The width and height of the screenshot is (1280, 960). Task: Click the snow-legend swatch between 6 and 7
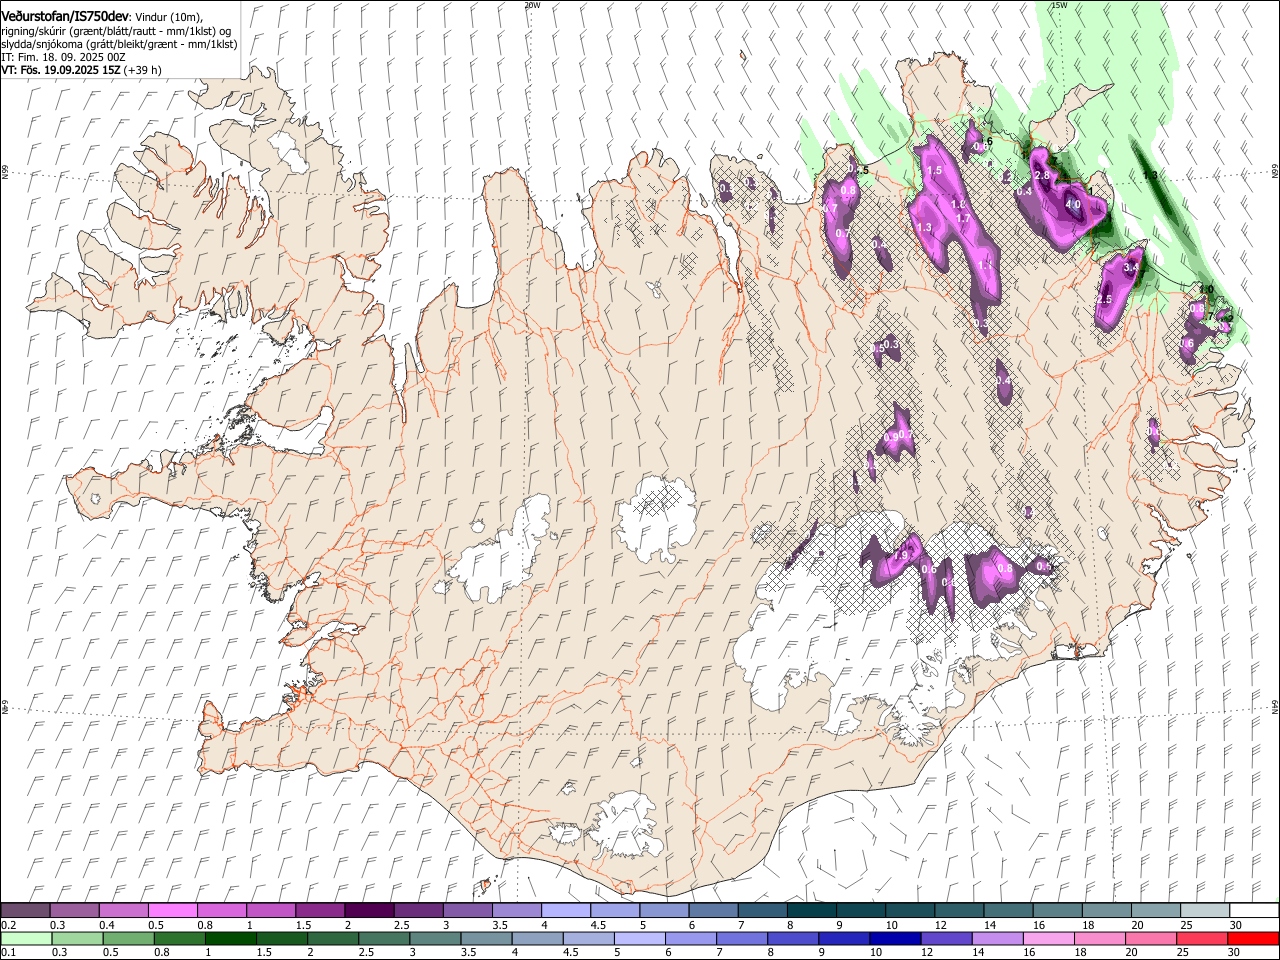pos(713,911)
